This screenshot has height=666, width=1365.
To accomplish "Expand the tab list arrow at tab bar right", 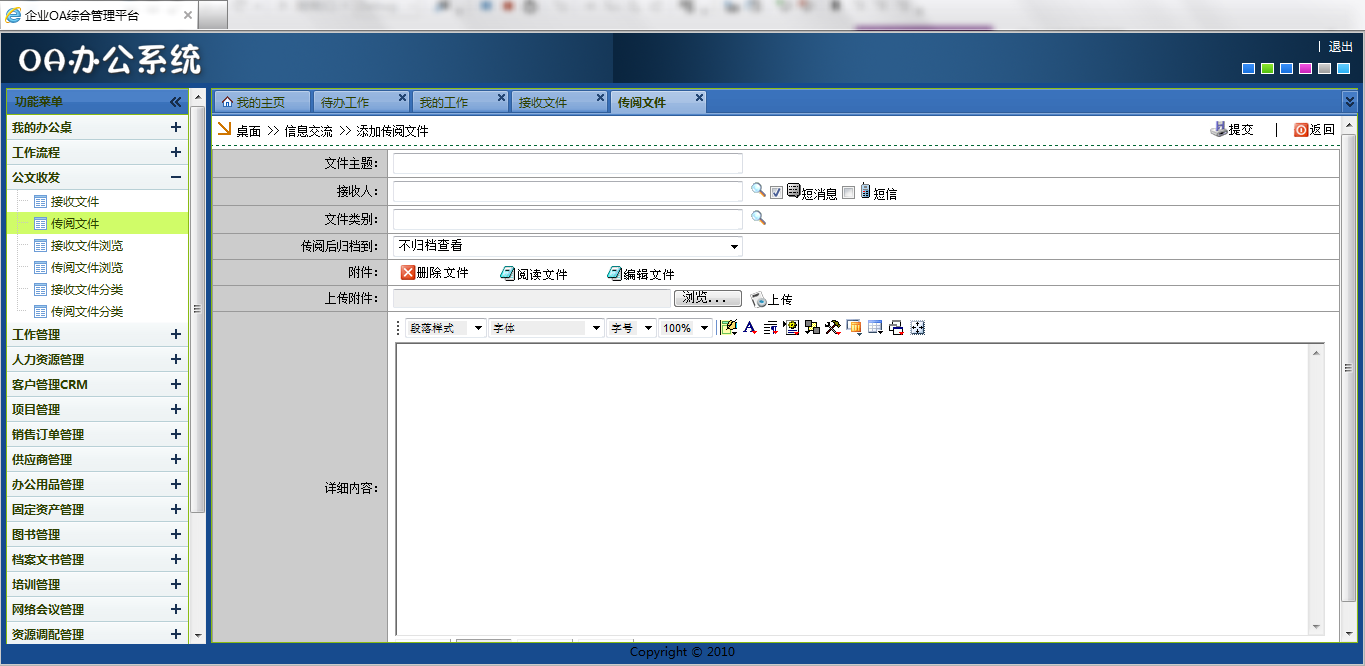I will [x=1349, y=101].
